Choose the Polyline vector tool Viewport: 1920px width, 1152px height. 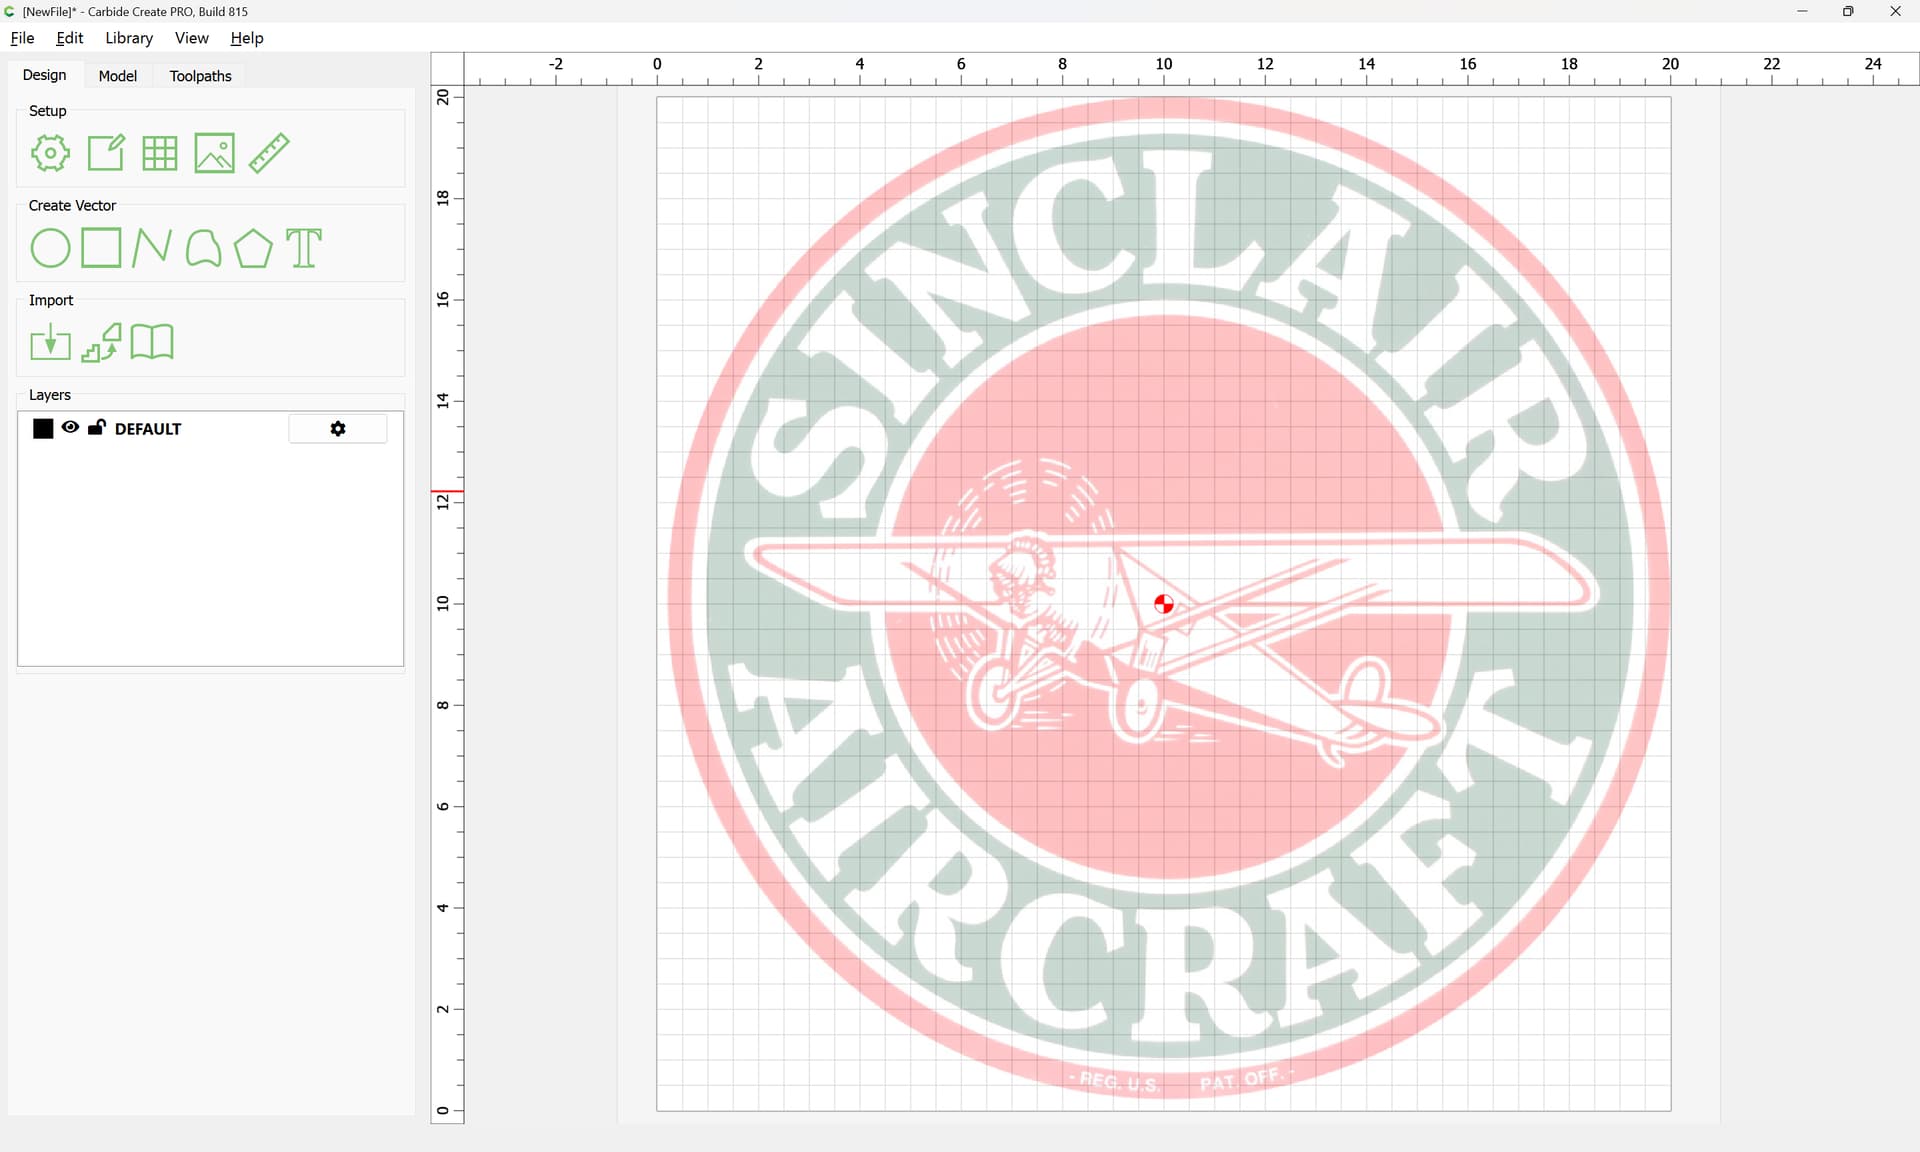pos(152,248)
